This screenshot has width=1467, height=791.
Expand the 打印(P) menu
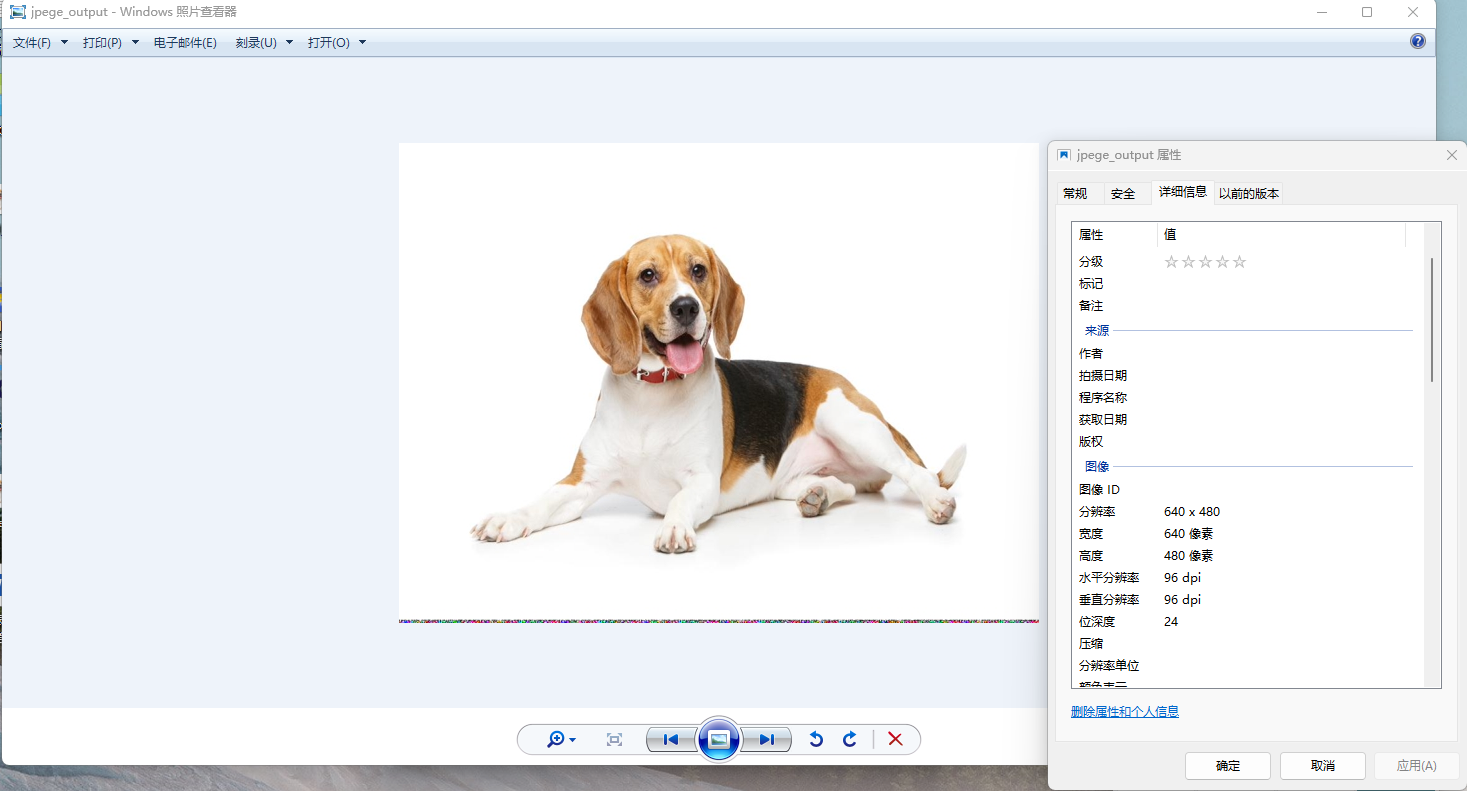(x=110, y=43)
